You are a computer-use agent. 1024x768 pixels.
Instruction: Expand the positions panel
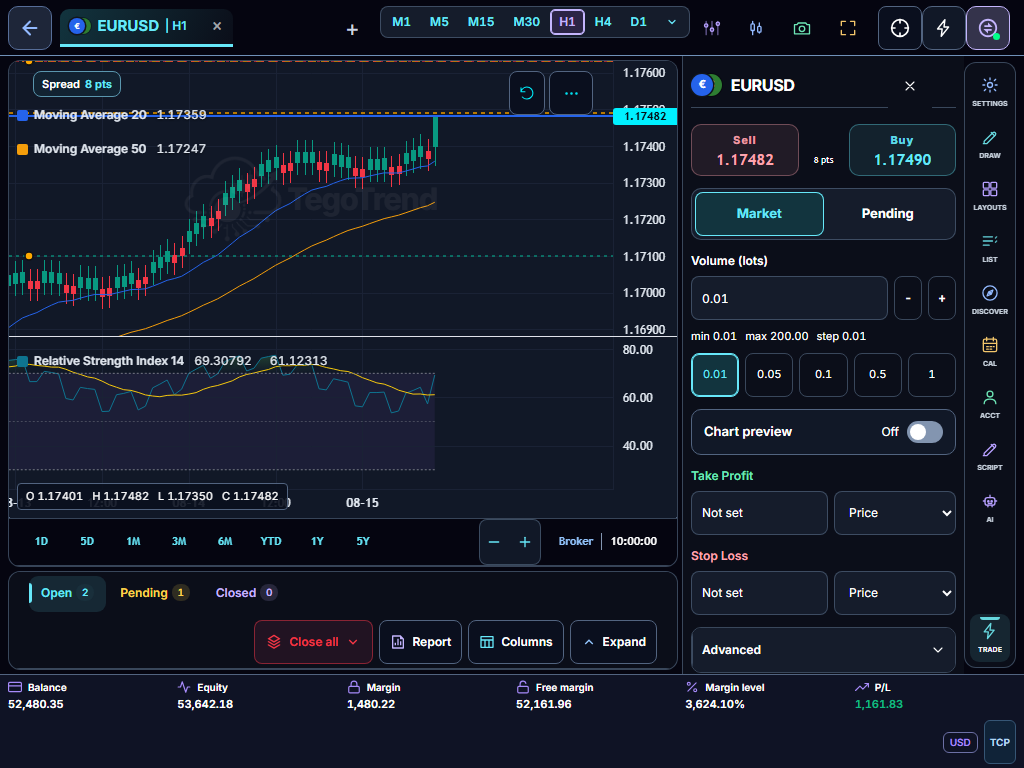coord(613,642)
